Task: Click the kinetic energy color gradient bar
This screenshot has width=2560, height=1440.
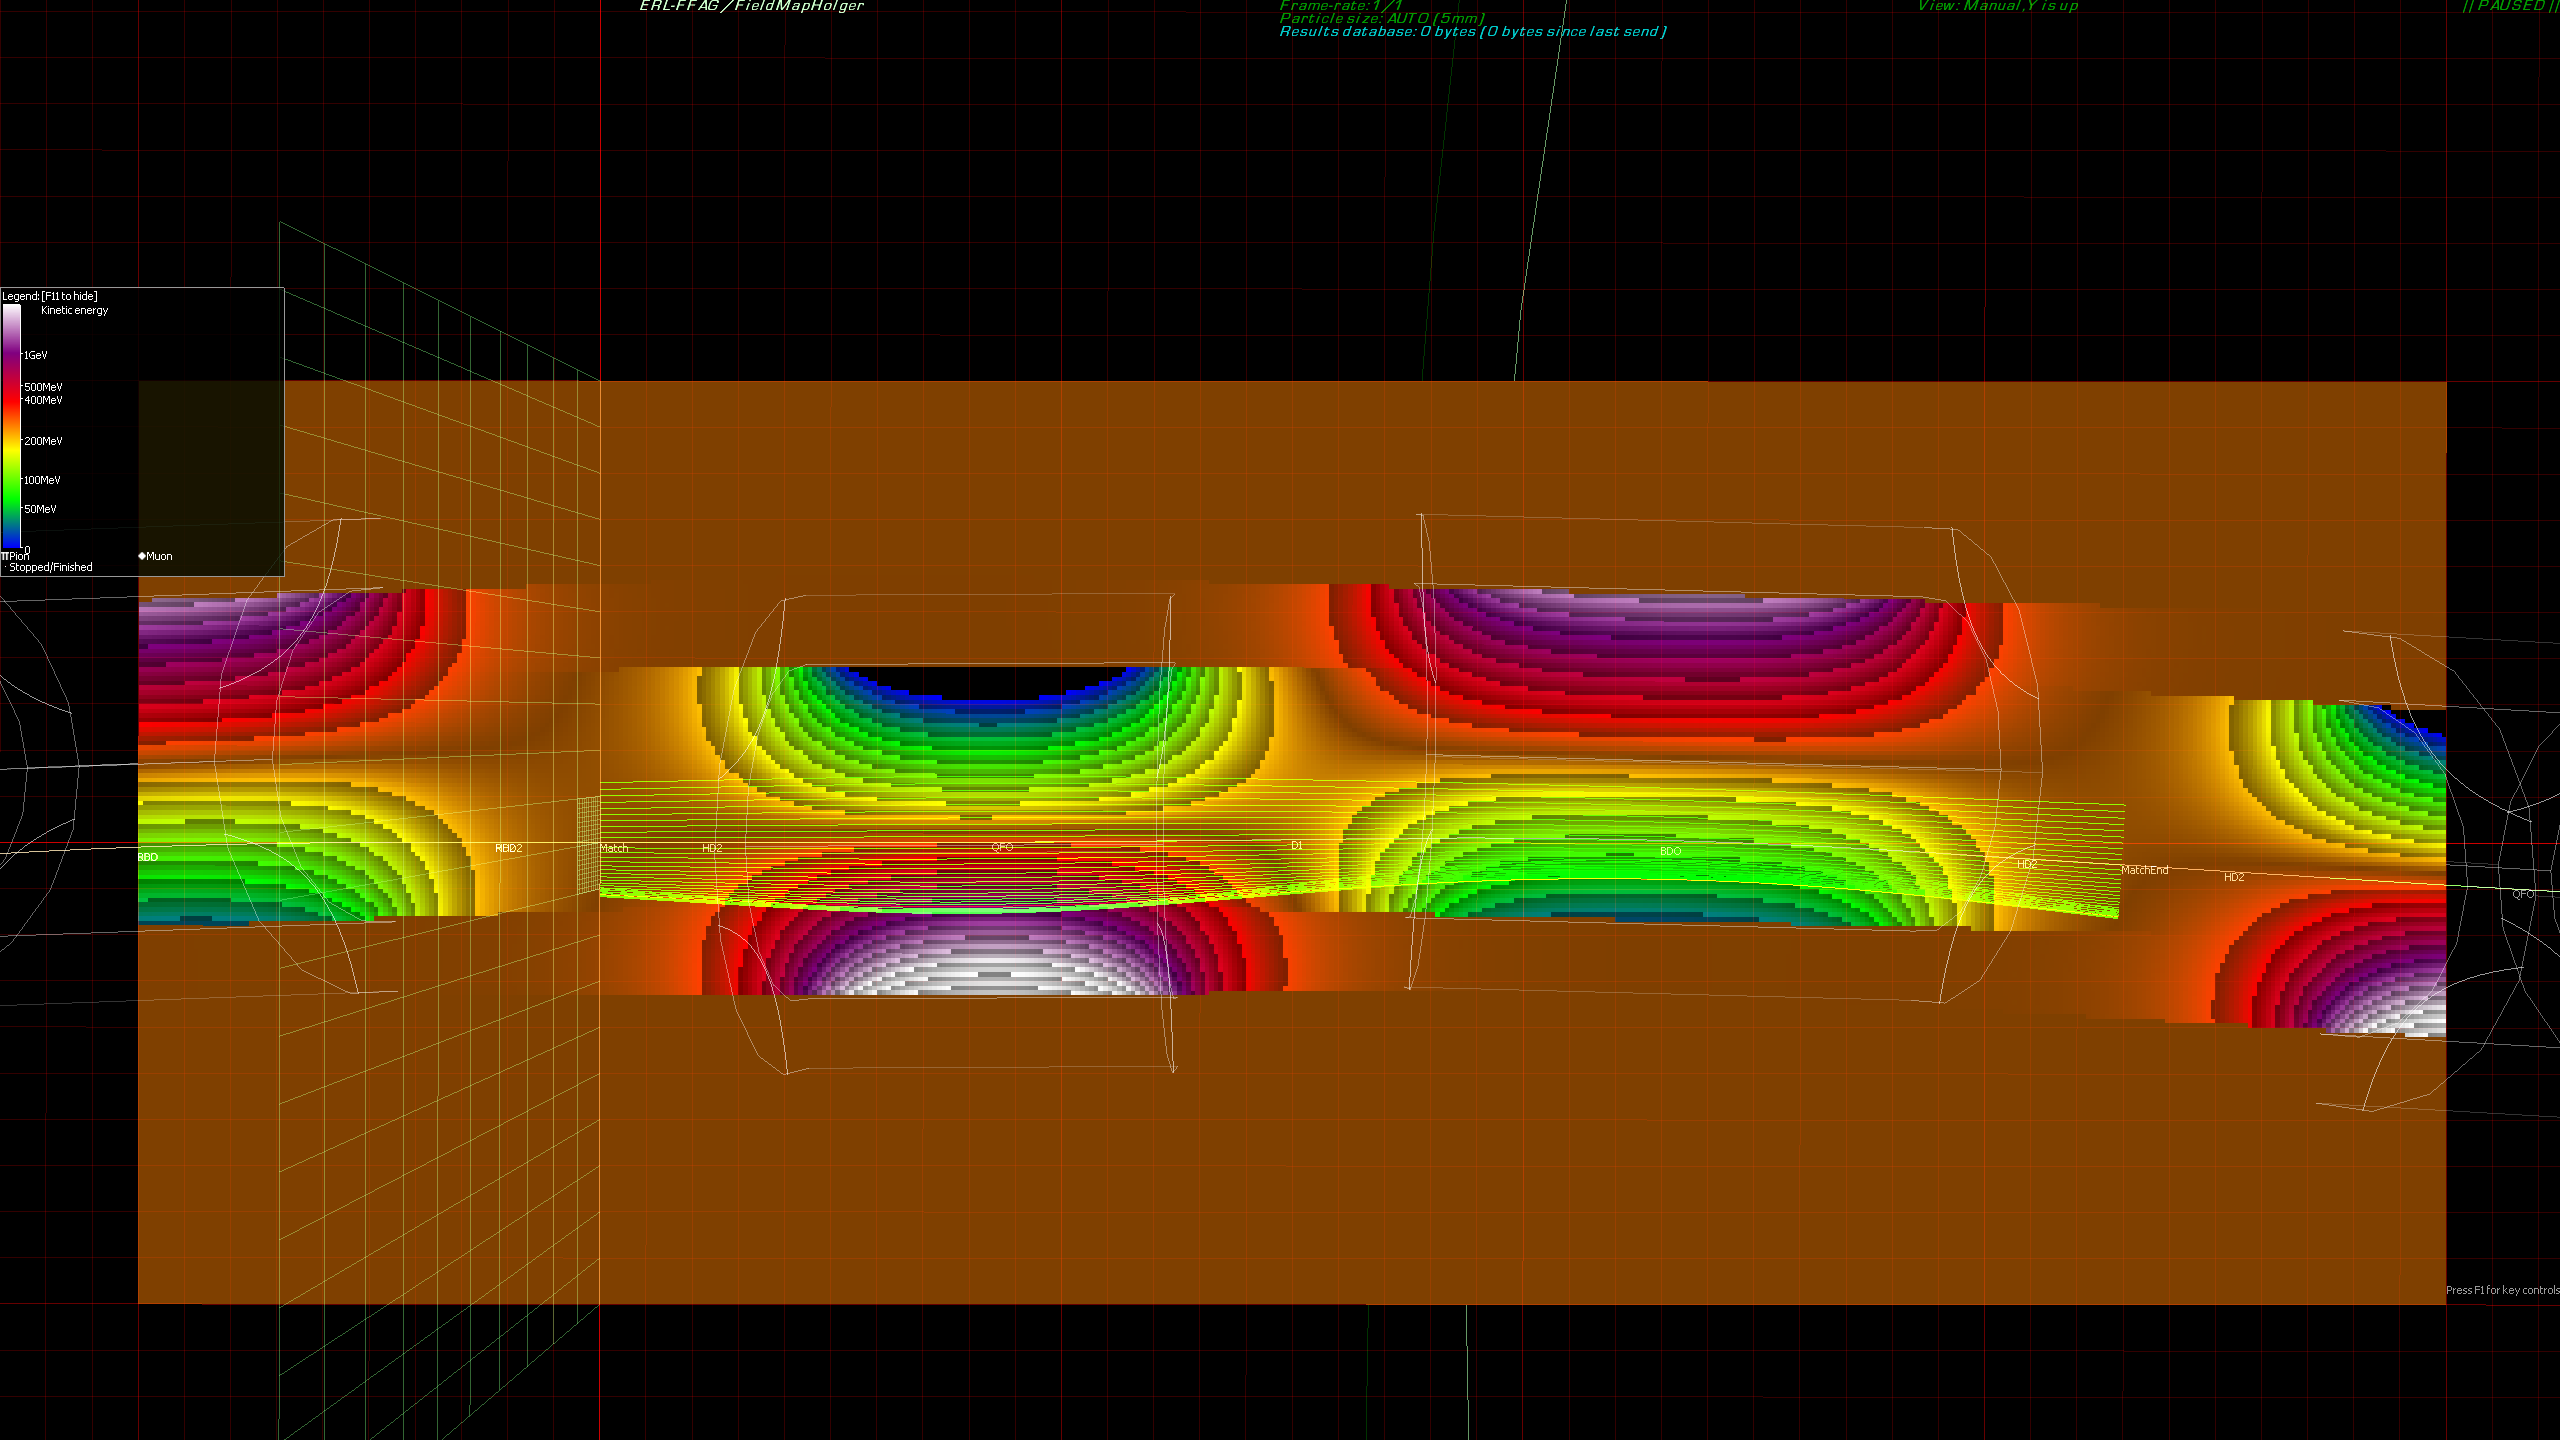Action: (x=11, y=425)
